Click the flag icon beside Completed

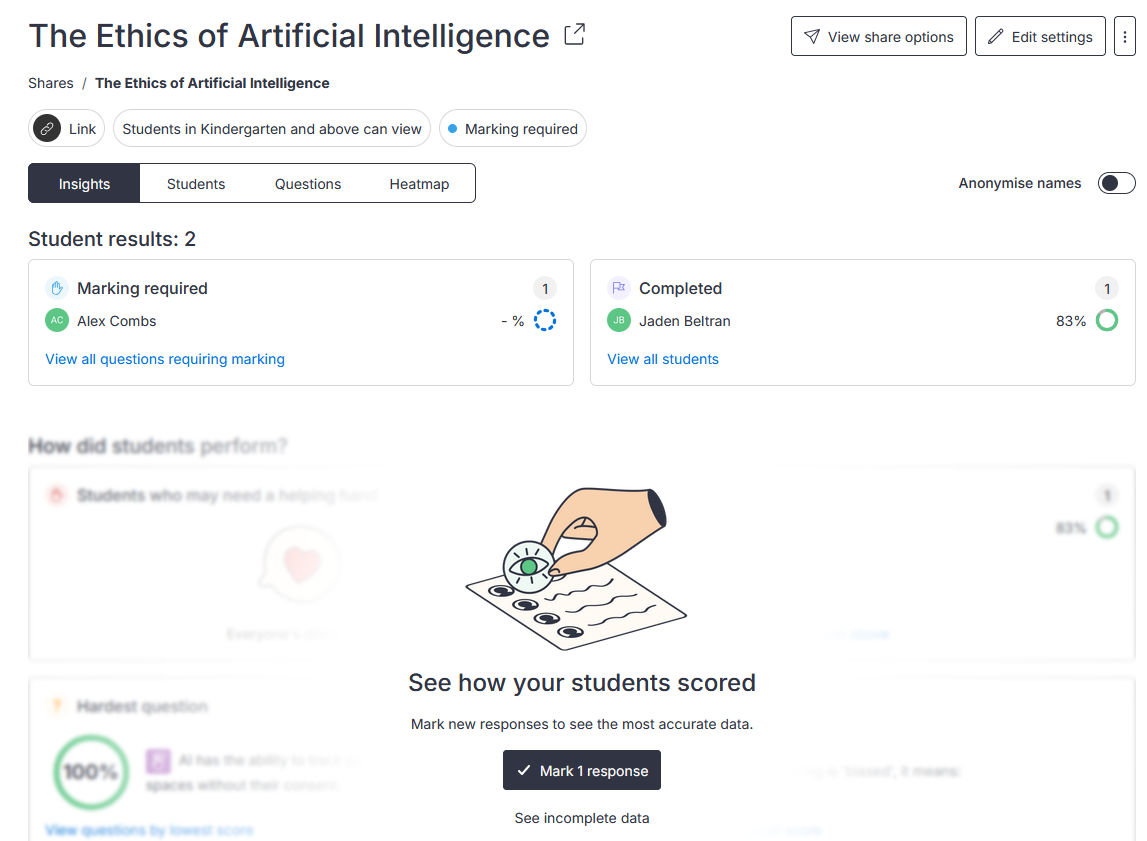[619, 288]
